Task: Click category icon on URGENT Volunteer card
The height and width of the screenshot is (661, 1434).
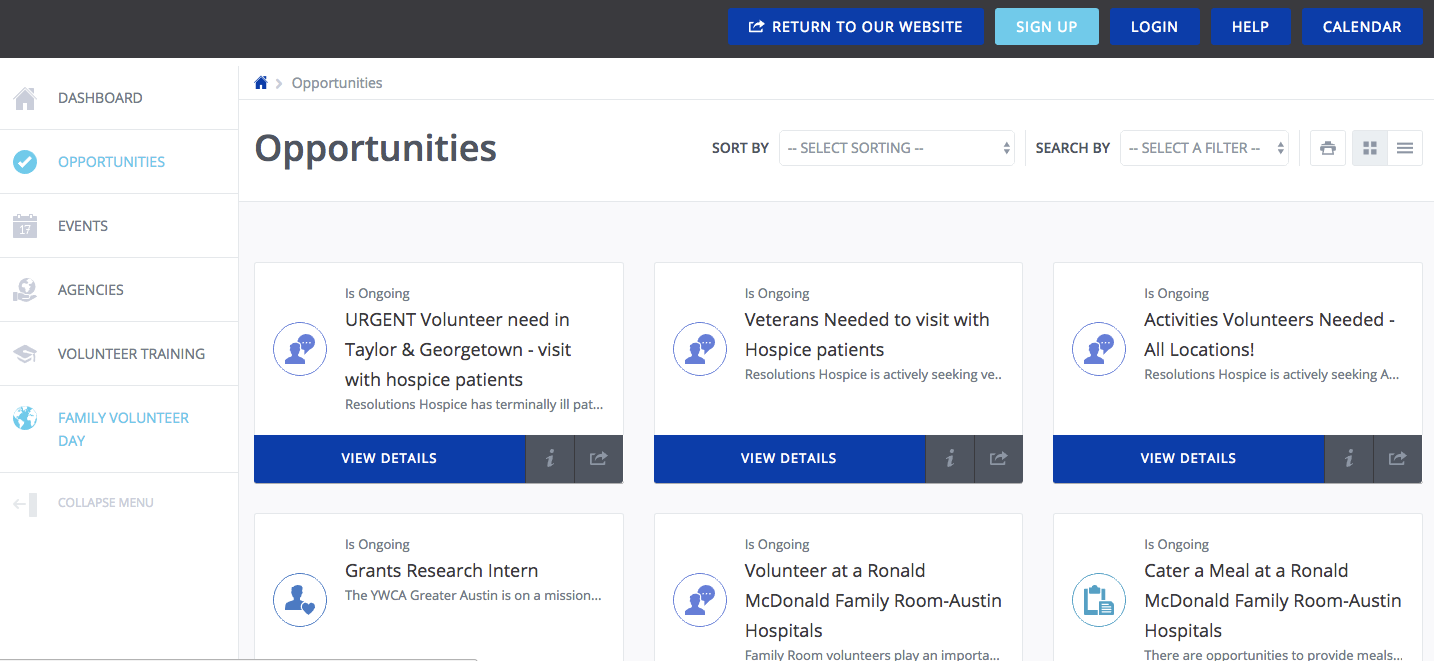Action: (x=300, y=349)
